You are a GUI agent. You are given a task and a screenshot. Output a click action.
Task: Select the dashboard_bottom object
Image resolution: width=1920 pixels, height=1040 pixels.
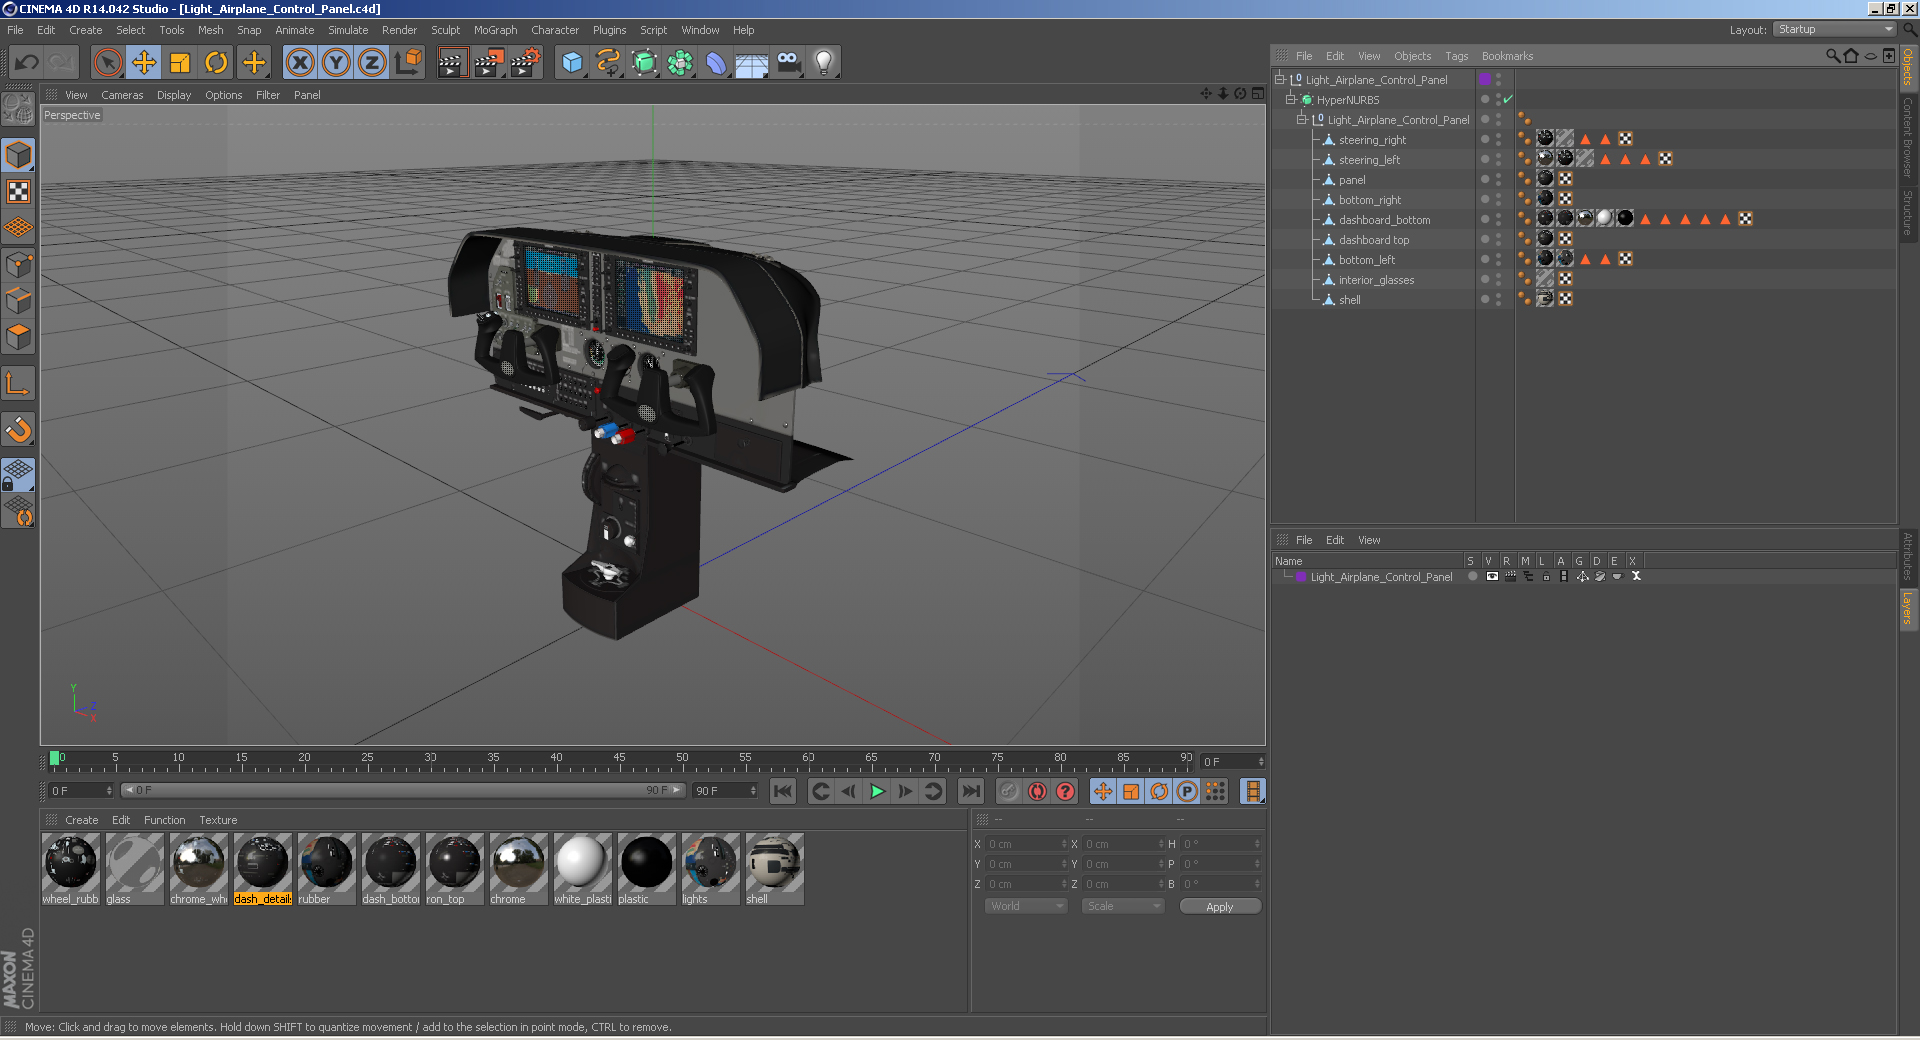click(x=1384, y=220)
